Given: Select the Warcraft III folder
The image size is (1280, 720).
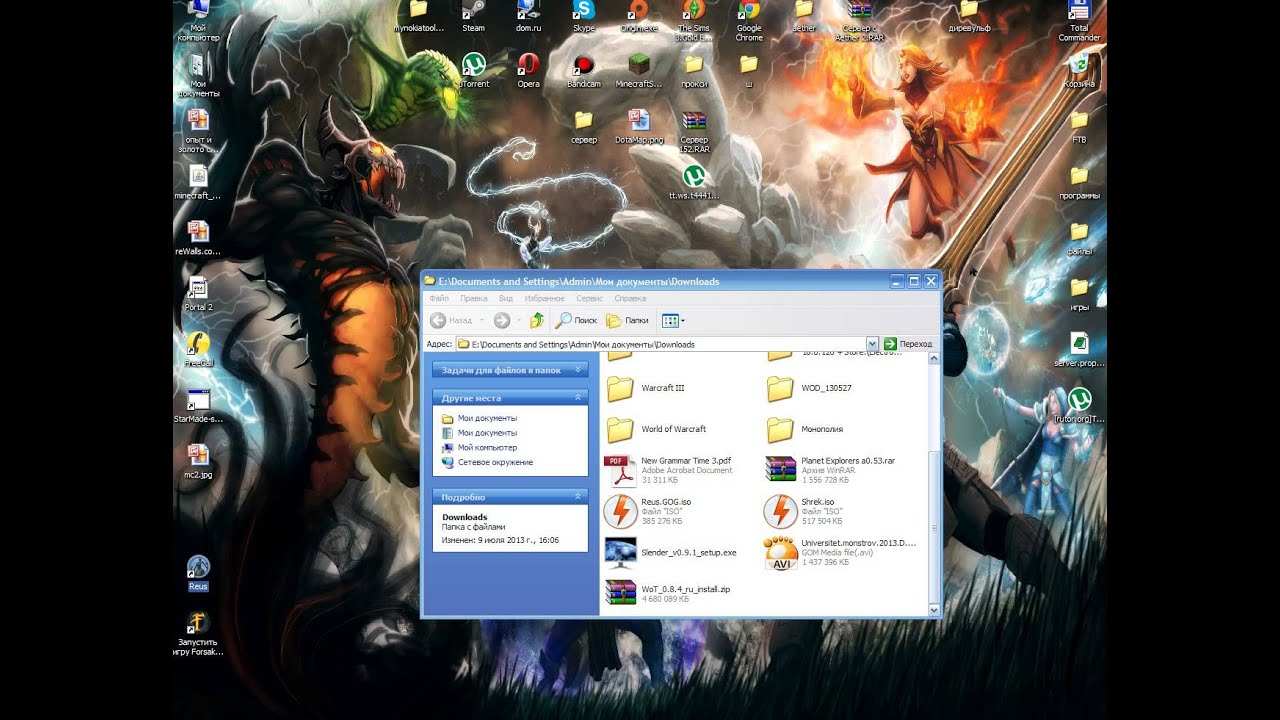Looking at the screenshot, I should (x=645, y=388).
